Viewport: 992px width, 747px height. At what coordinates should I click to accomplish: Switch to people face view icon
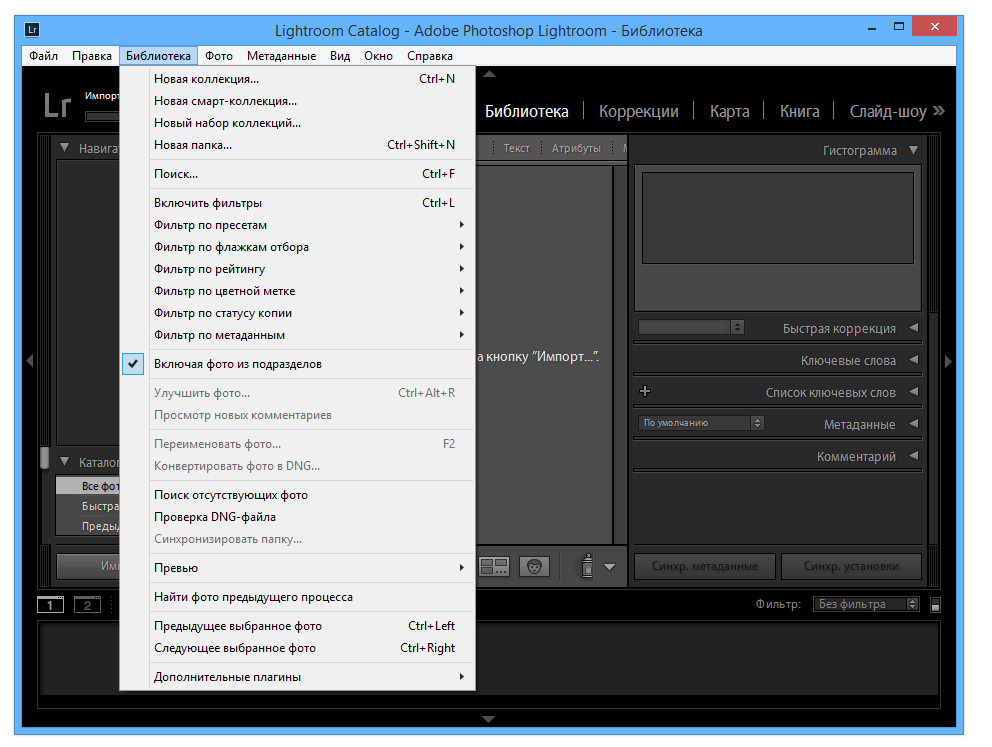coord(534,566)
